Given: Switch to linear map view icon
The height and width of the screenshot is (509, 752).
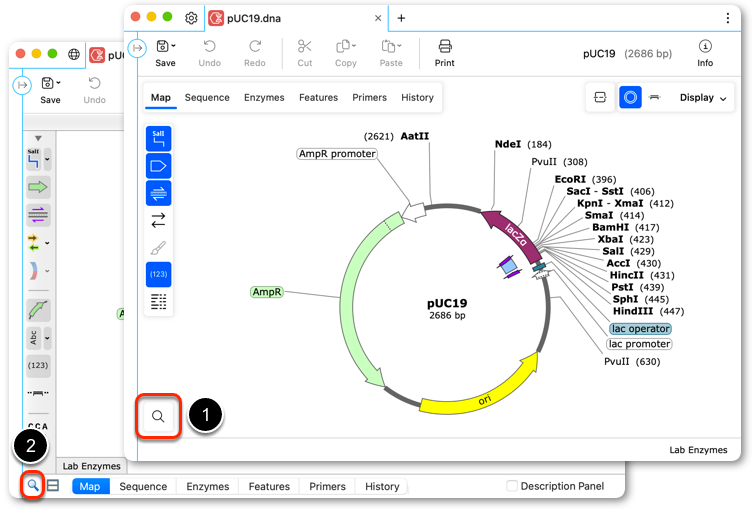Looking at the screenshot, I should tap(655, 97).
